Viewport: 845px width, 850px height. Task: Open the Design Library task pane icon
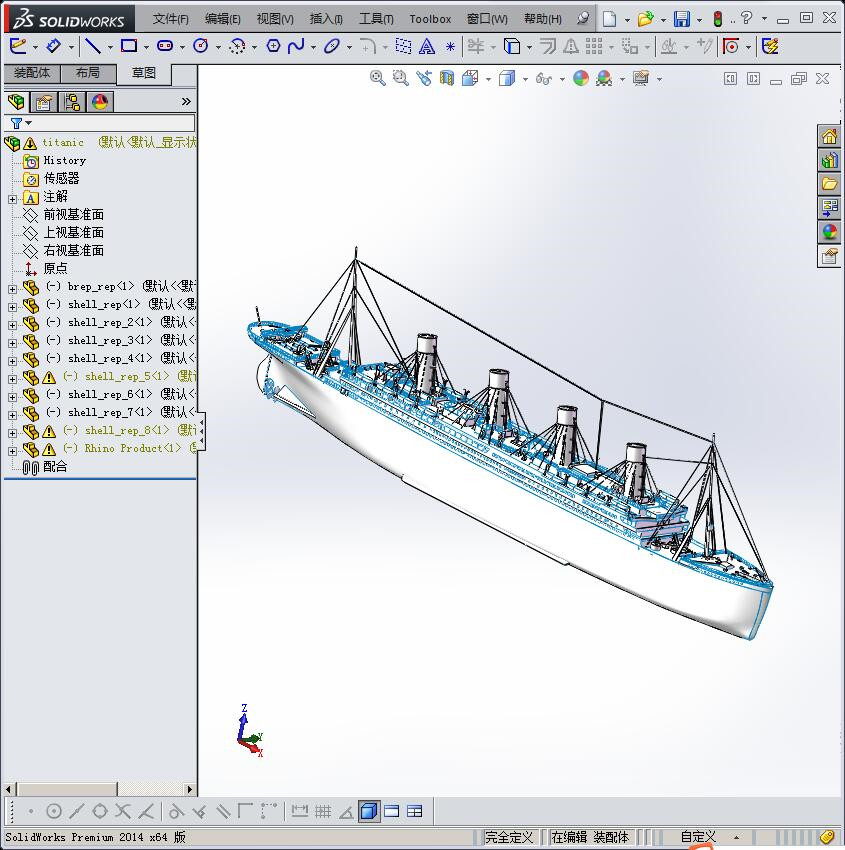pos(829,160)
